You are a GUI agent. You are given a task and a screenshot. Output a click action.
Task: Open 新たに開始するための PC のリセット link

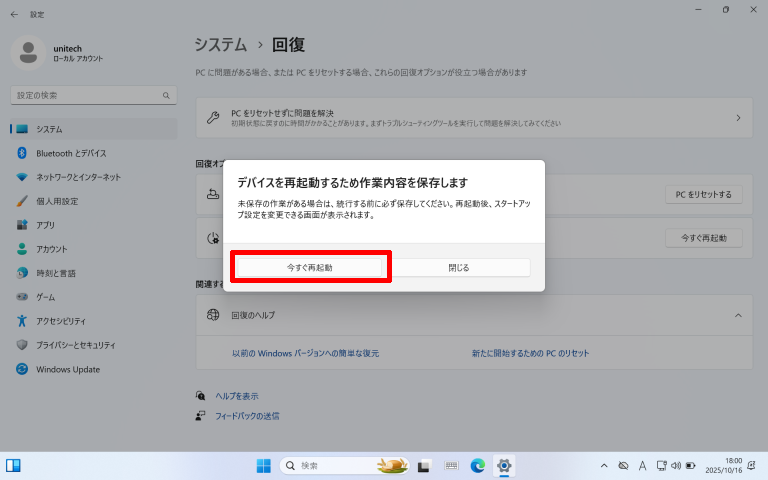click(x=530, y=354)
